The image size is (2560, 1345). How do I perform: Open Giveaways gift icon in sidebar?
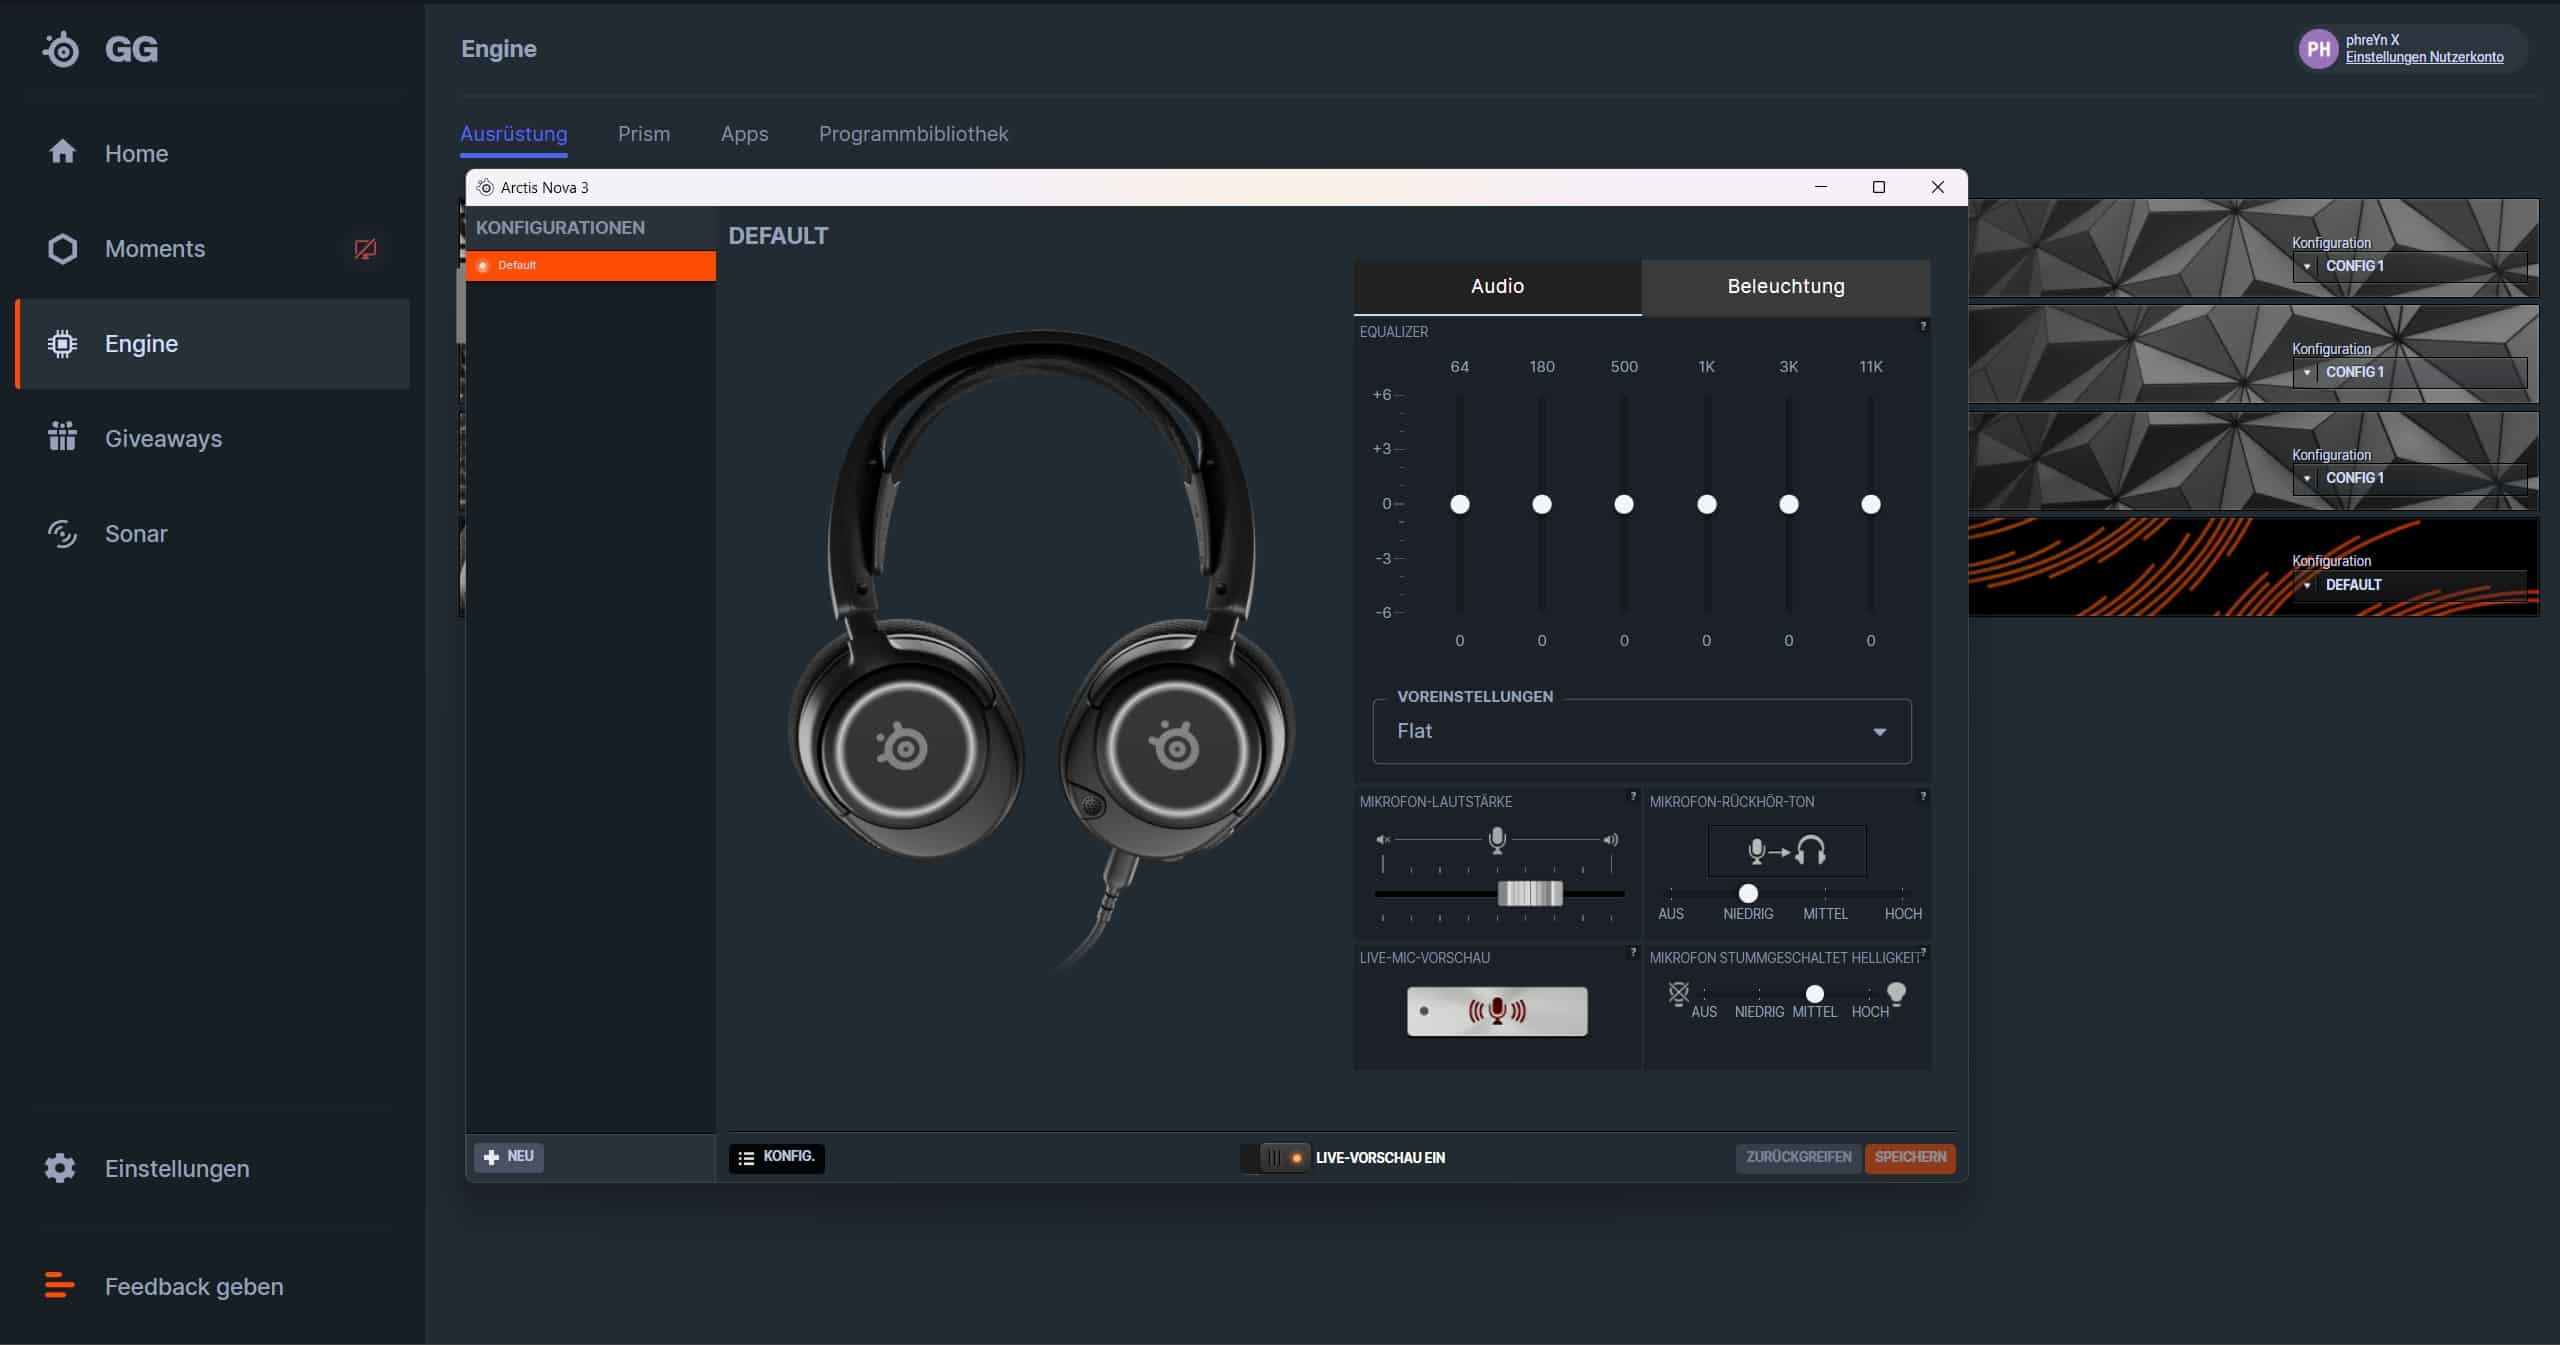point(62,437)
